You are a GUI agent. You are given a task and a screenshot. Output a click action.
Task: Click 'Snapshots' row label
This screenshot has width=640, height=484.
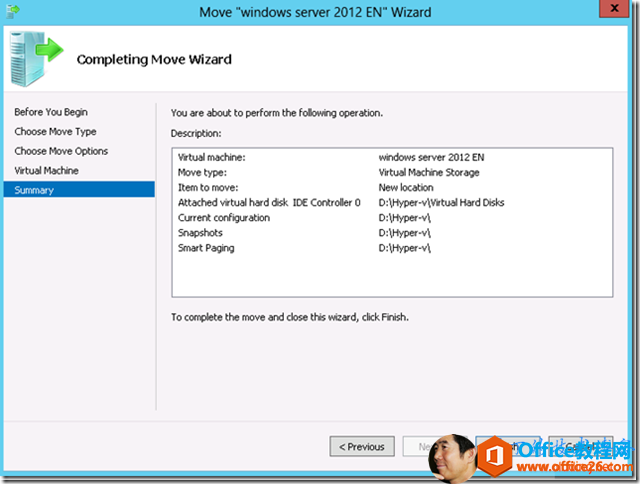[x=200, y=233]
